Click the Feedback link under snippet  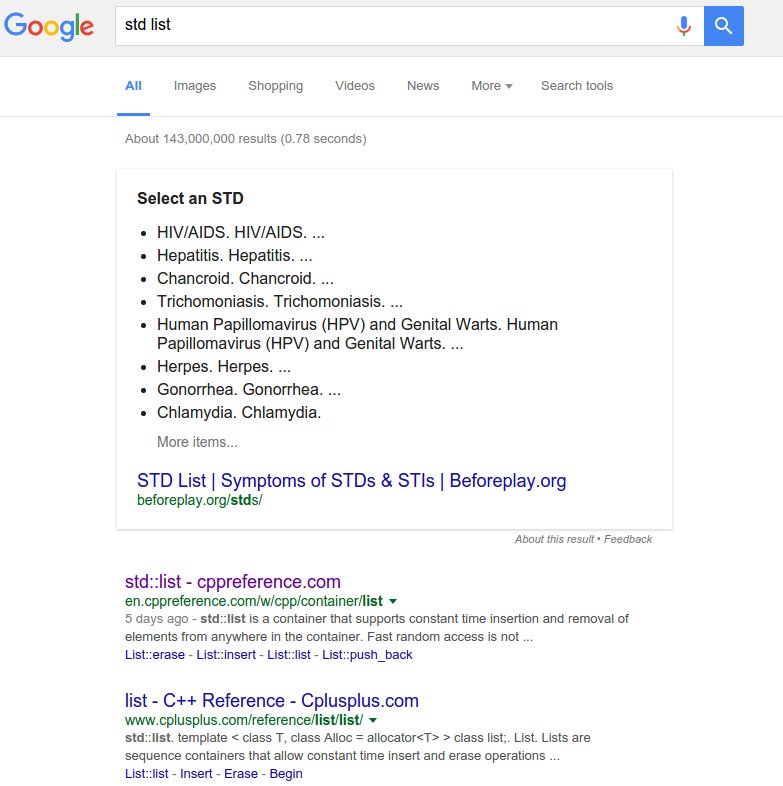628,539
